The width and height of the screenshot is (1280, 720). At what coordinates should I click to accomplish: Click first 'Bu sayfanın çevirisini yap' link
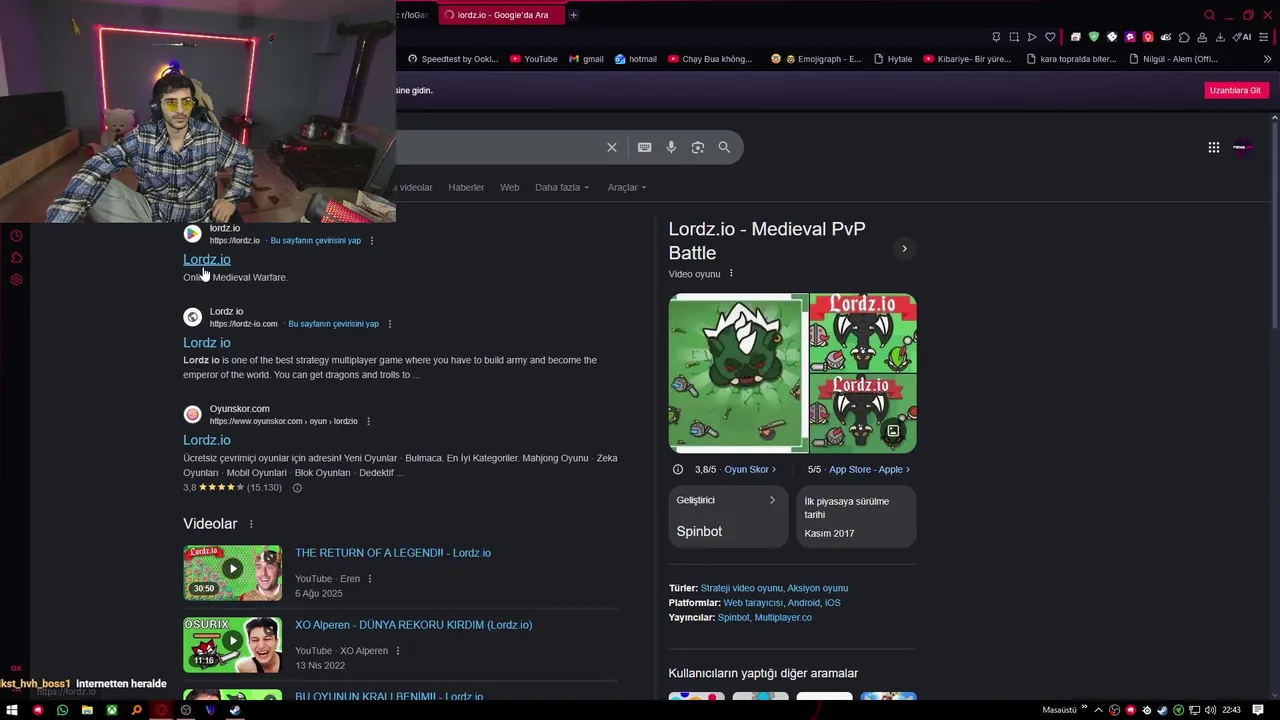pos(316,241)
